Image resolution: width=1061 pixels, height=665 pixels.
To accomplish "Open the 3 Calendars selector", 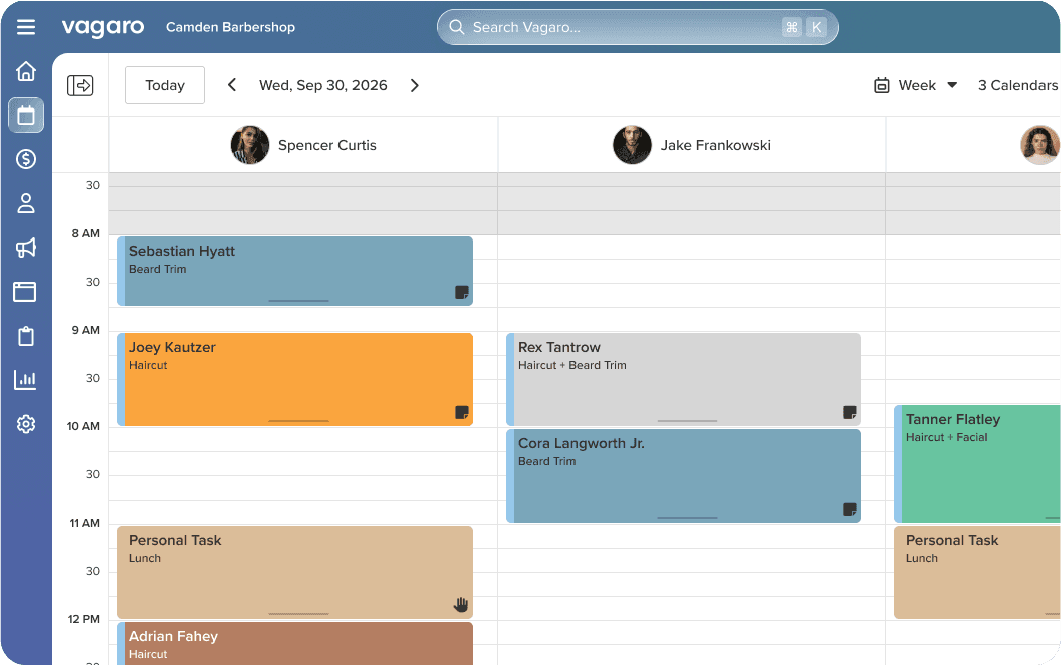I will [x=1017, y=85].
